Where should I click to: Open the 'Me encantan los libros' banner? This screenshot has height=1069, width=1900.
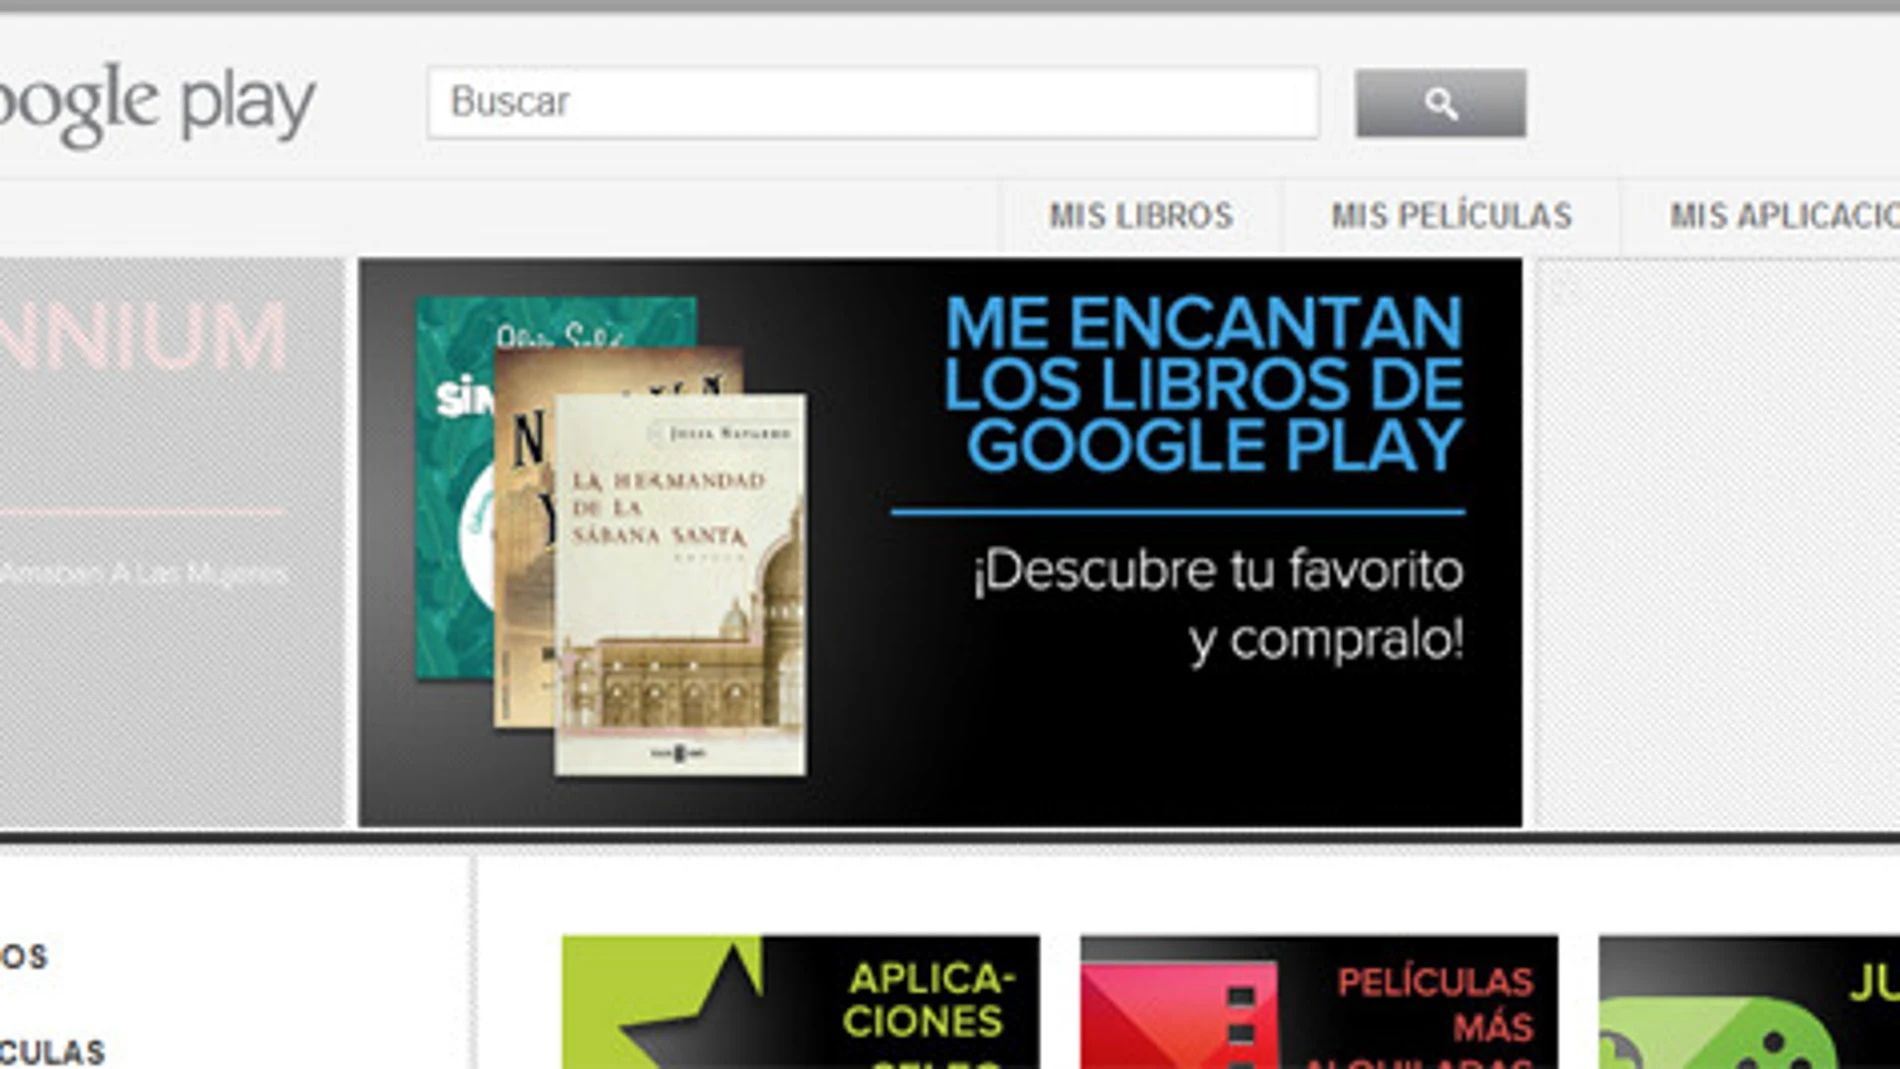tap(941, 542)
